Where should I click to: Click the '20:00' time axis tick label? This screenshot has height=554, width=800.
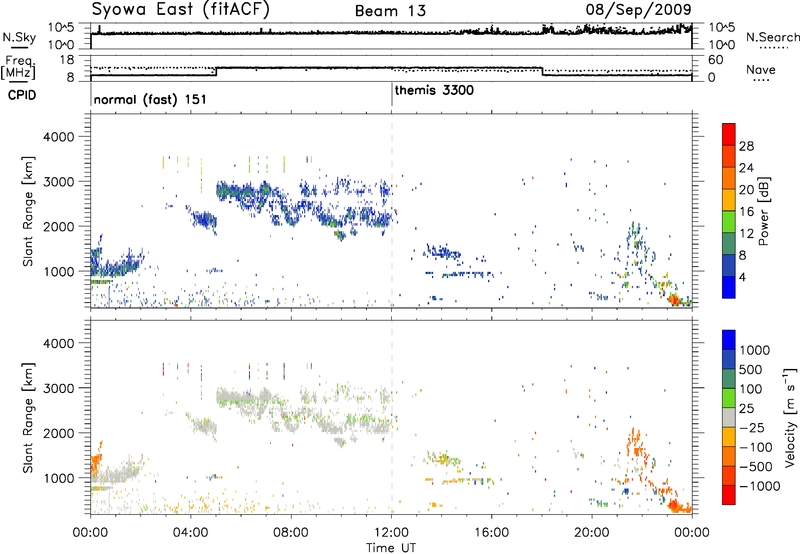pos(592,533)
